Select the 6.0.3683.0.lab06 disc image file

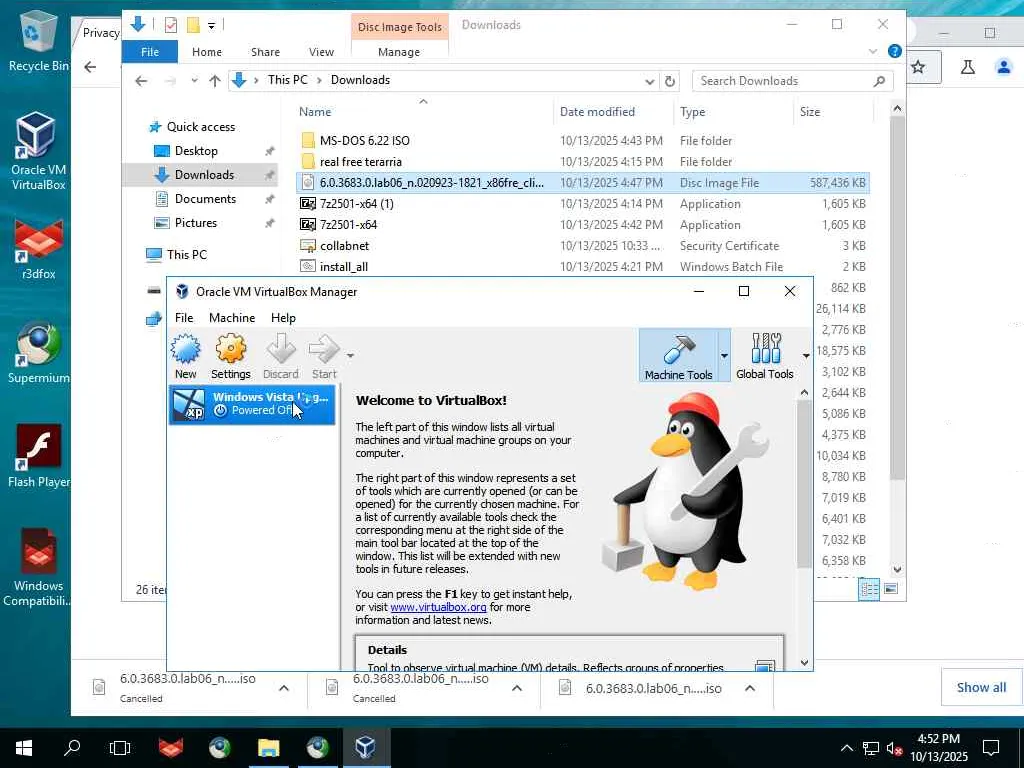pos(583,183)
